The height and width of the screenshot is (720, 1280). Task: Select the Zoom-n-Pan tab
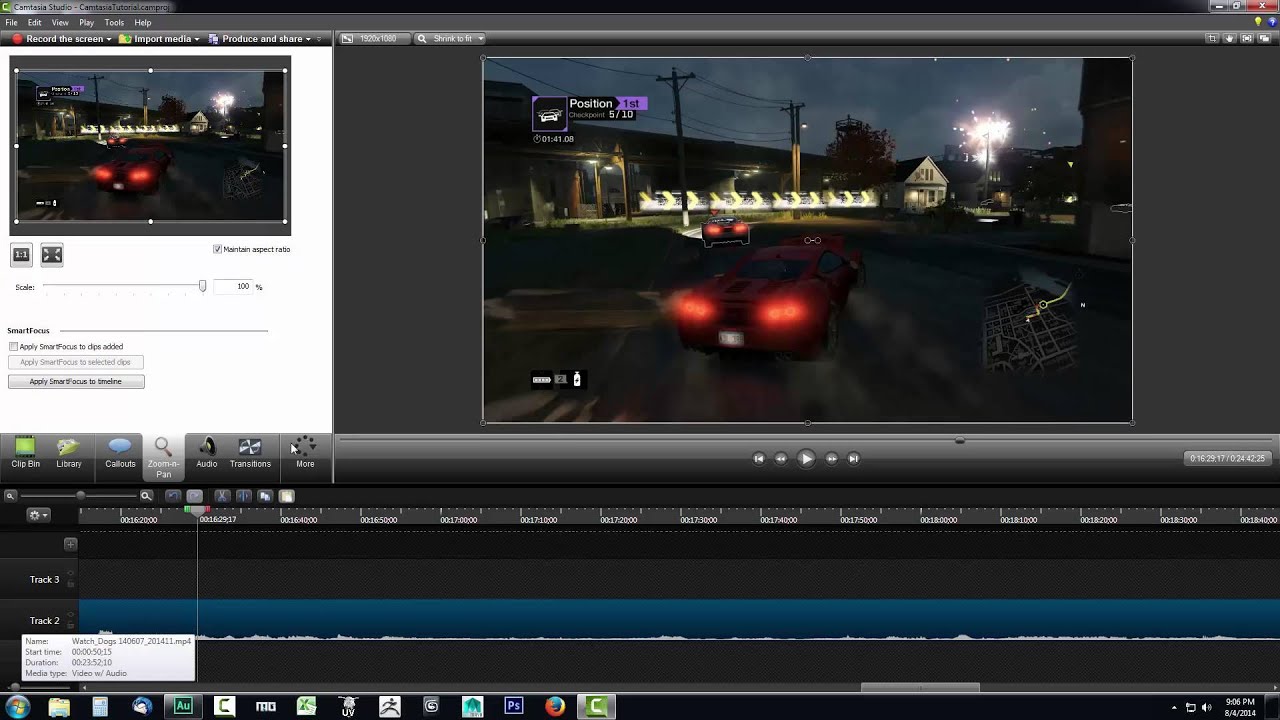point(163,457)
